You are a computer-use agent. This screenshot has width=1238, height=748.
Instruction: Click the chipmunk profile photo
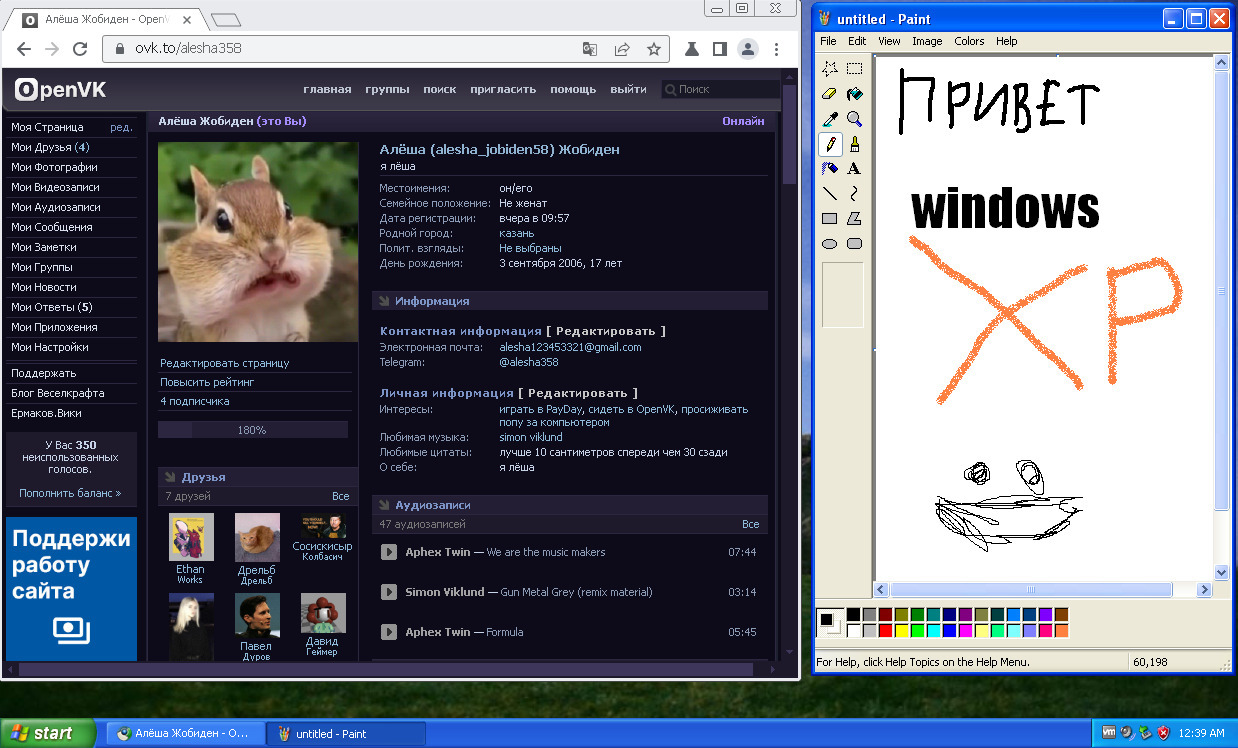tap(258, 242)
